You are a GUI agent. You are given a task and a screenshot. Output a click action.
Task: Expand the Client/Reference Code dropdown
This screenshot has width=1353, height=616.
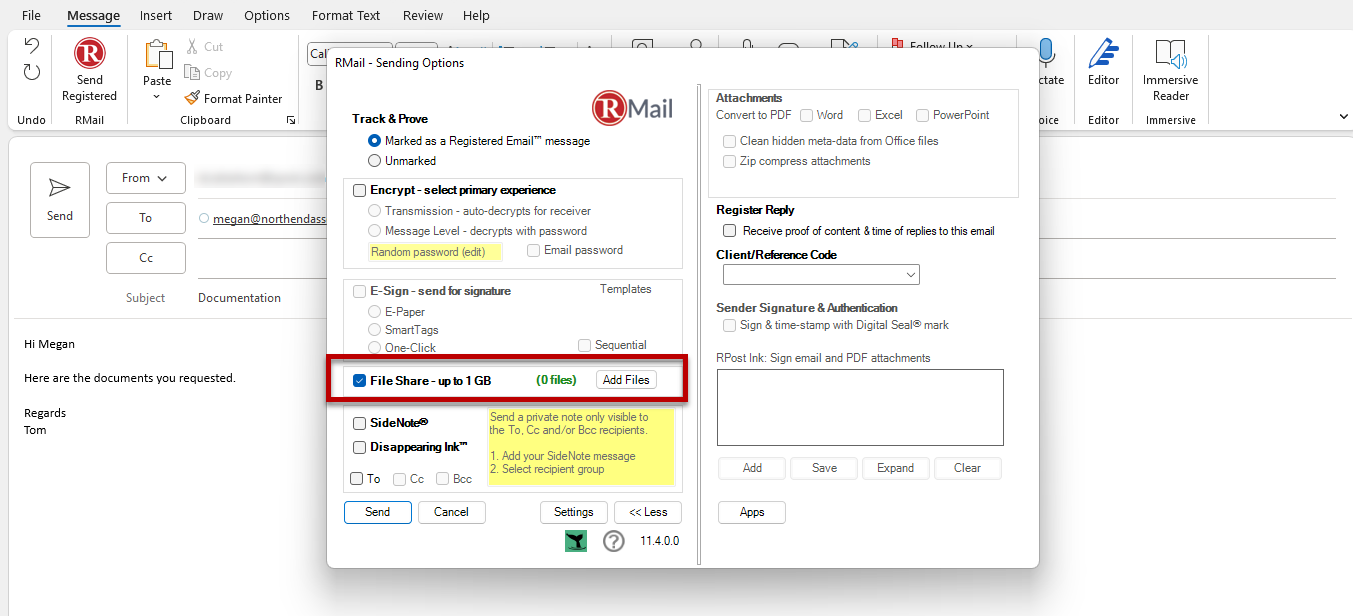tap(910, 274)
